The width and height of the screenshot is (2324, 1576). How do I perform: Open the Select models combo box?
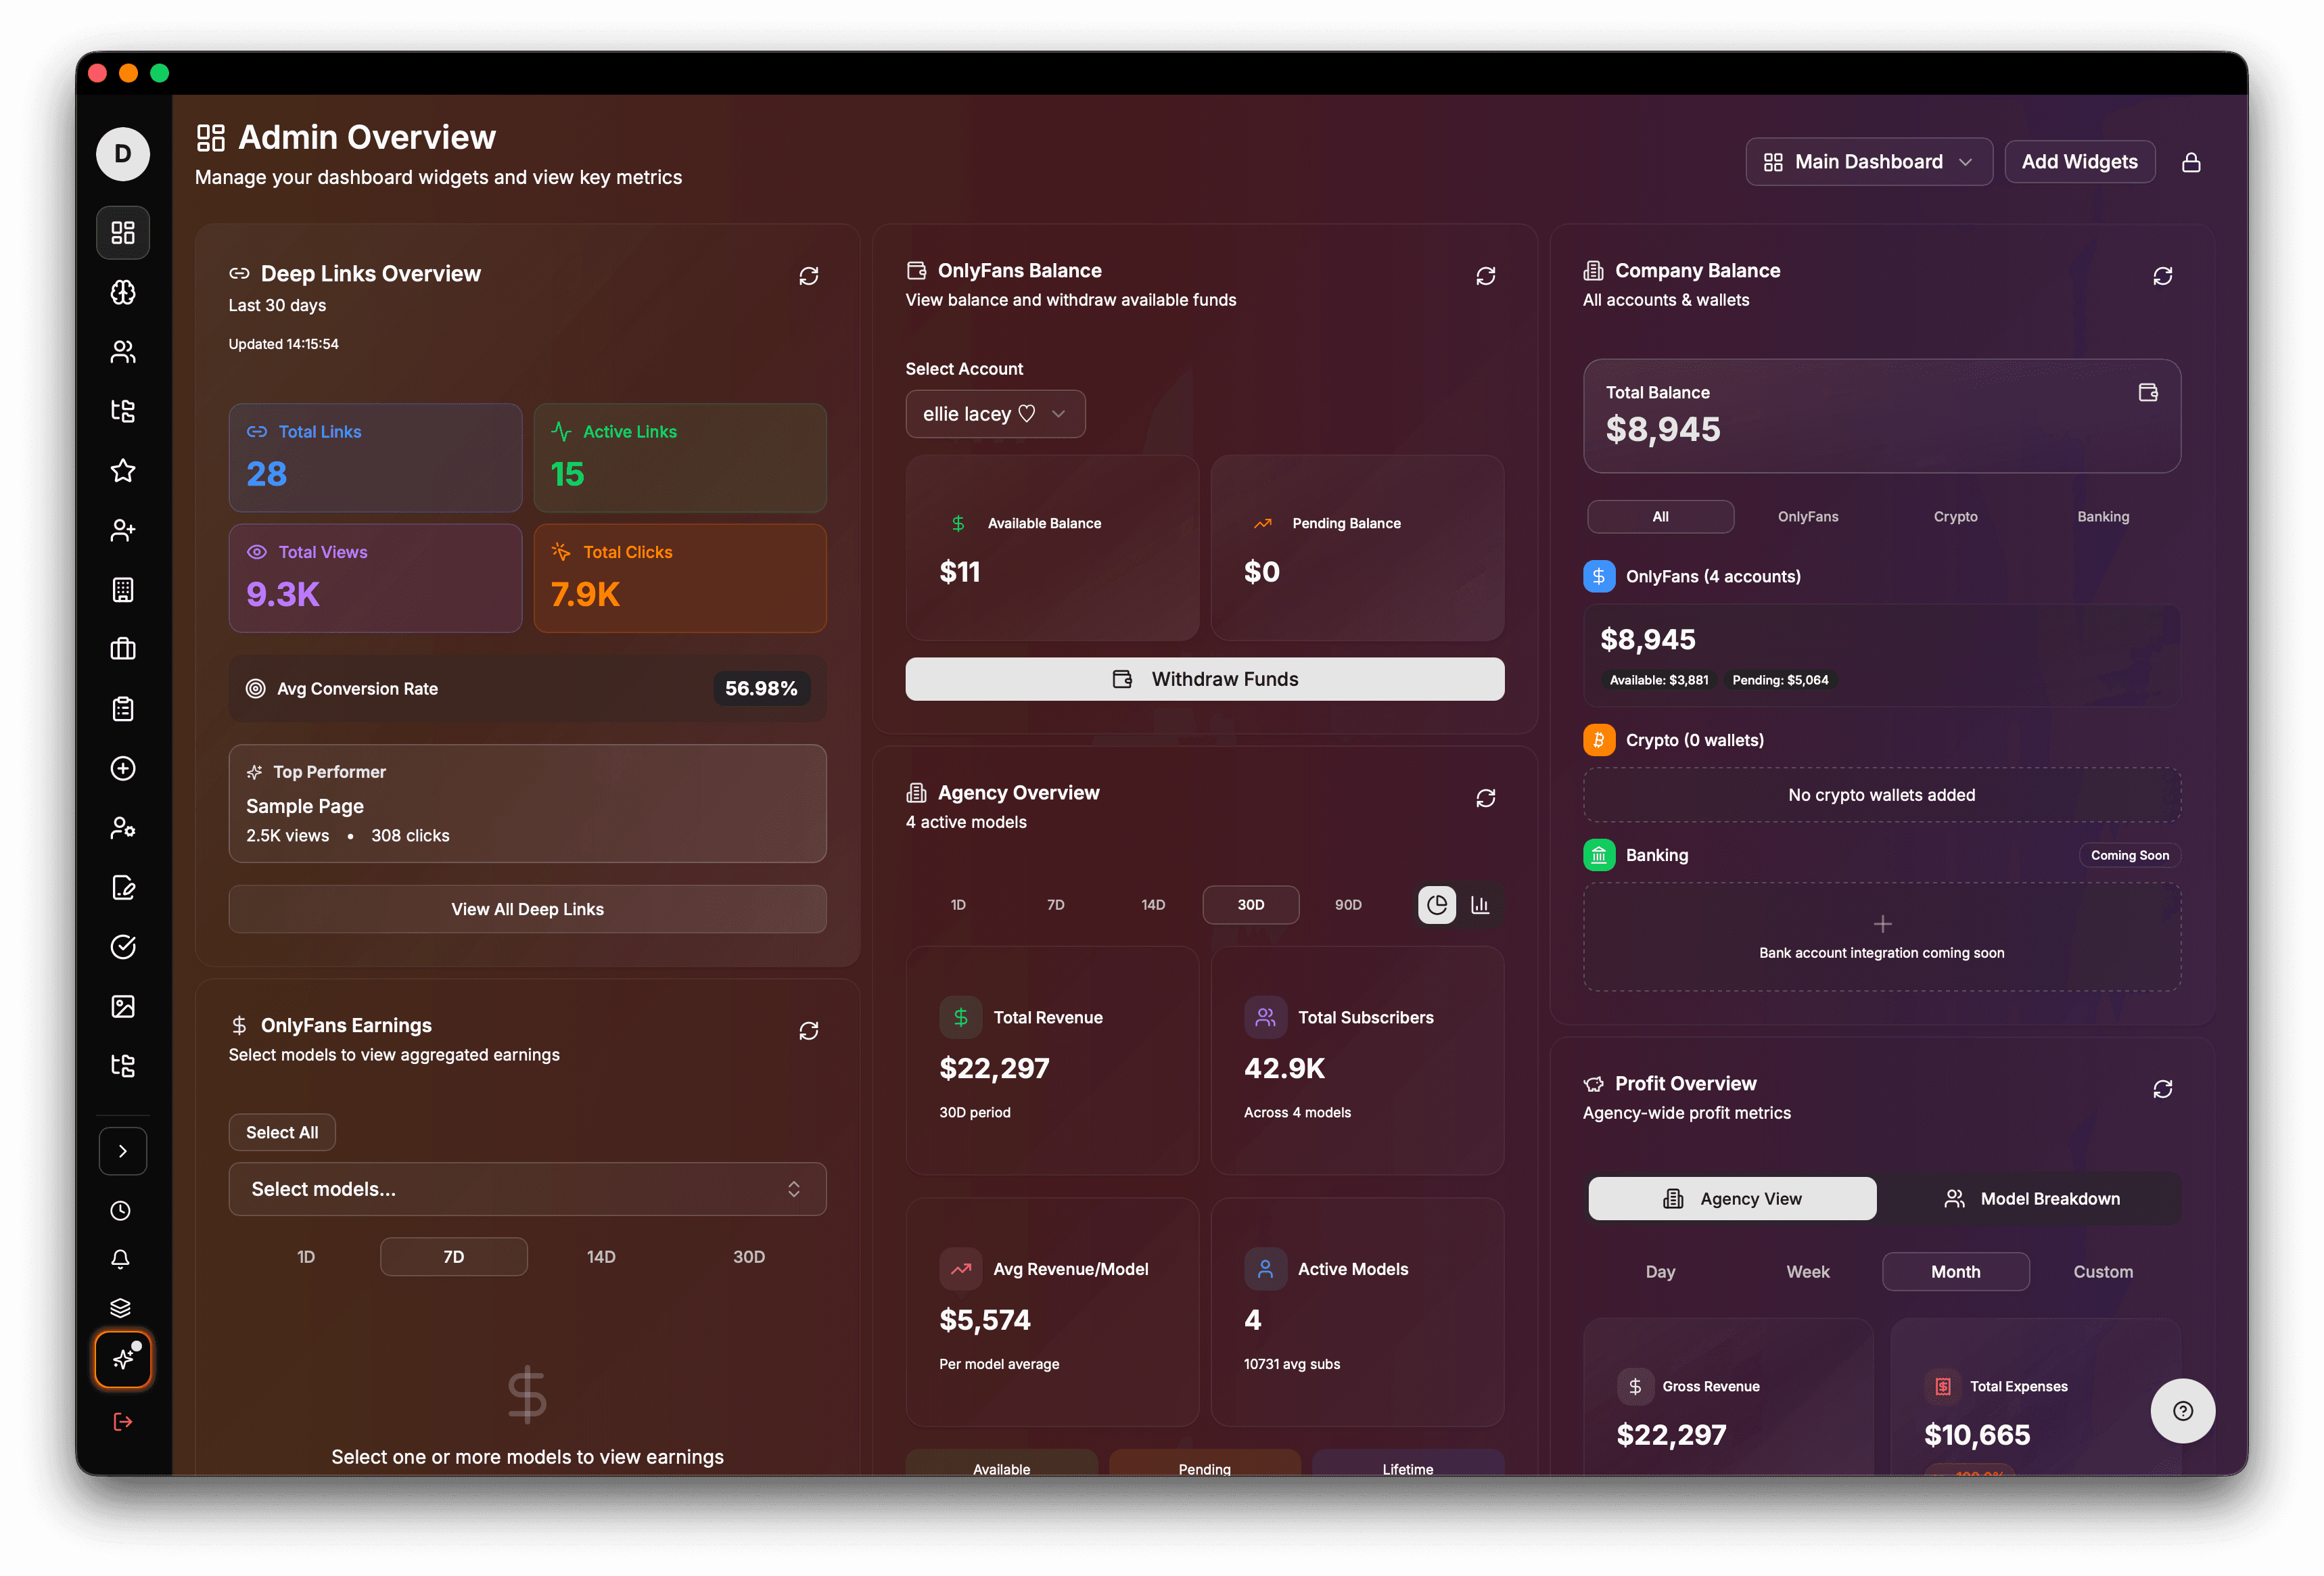click(x=527, y=1189)
